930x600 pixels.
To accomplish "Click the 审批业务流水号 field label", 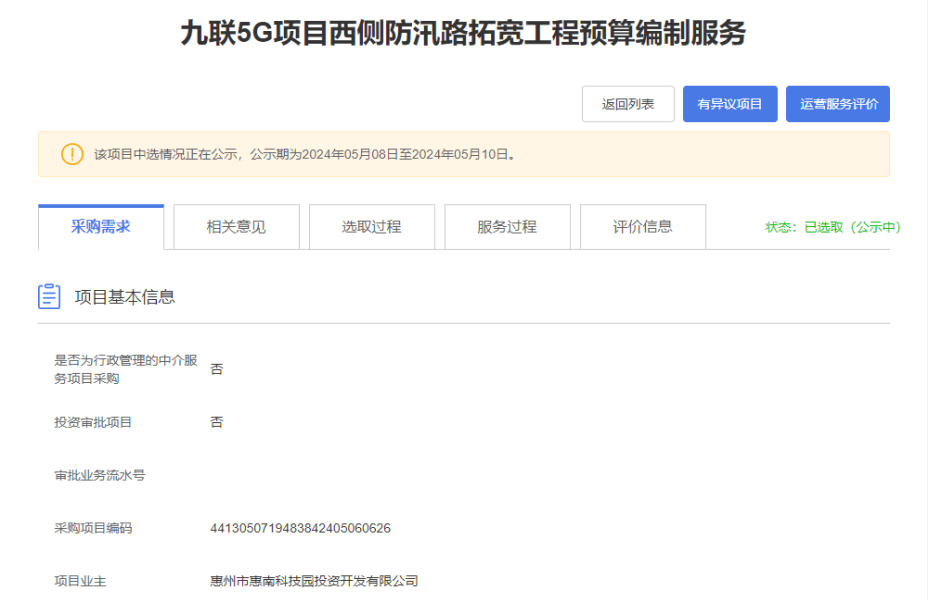I will pyautogui.click(x=100, y=475).
